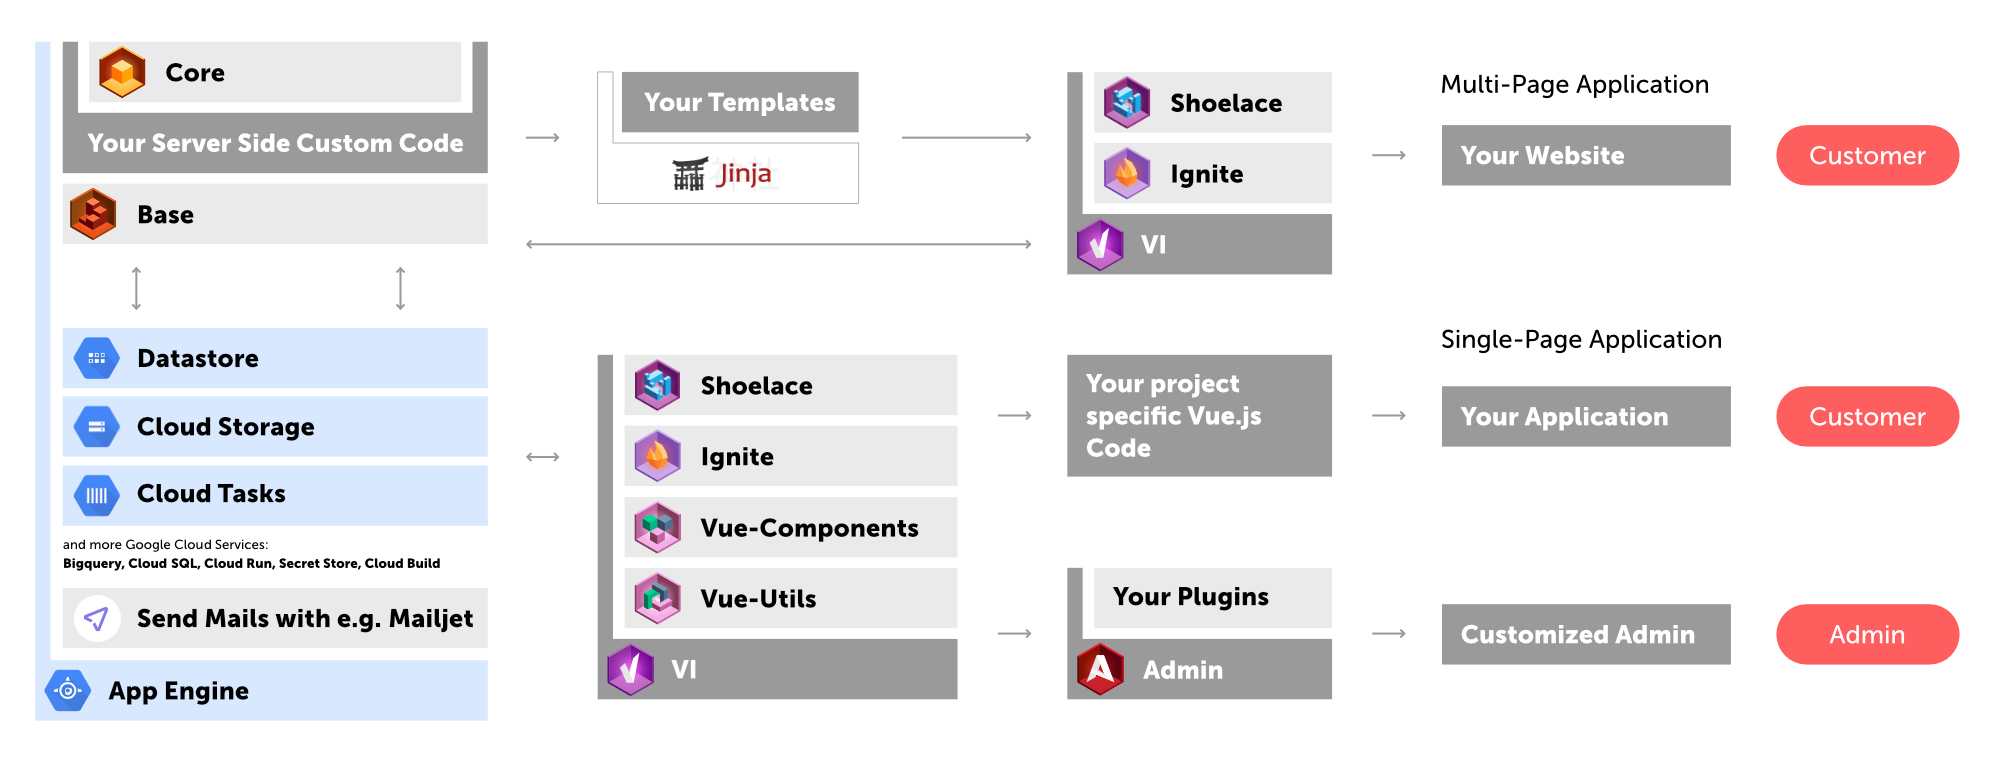Click the Vue-Utils icon

658,598
